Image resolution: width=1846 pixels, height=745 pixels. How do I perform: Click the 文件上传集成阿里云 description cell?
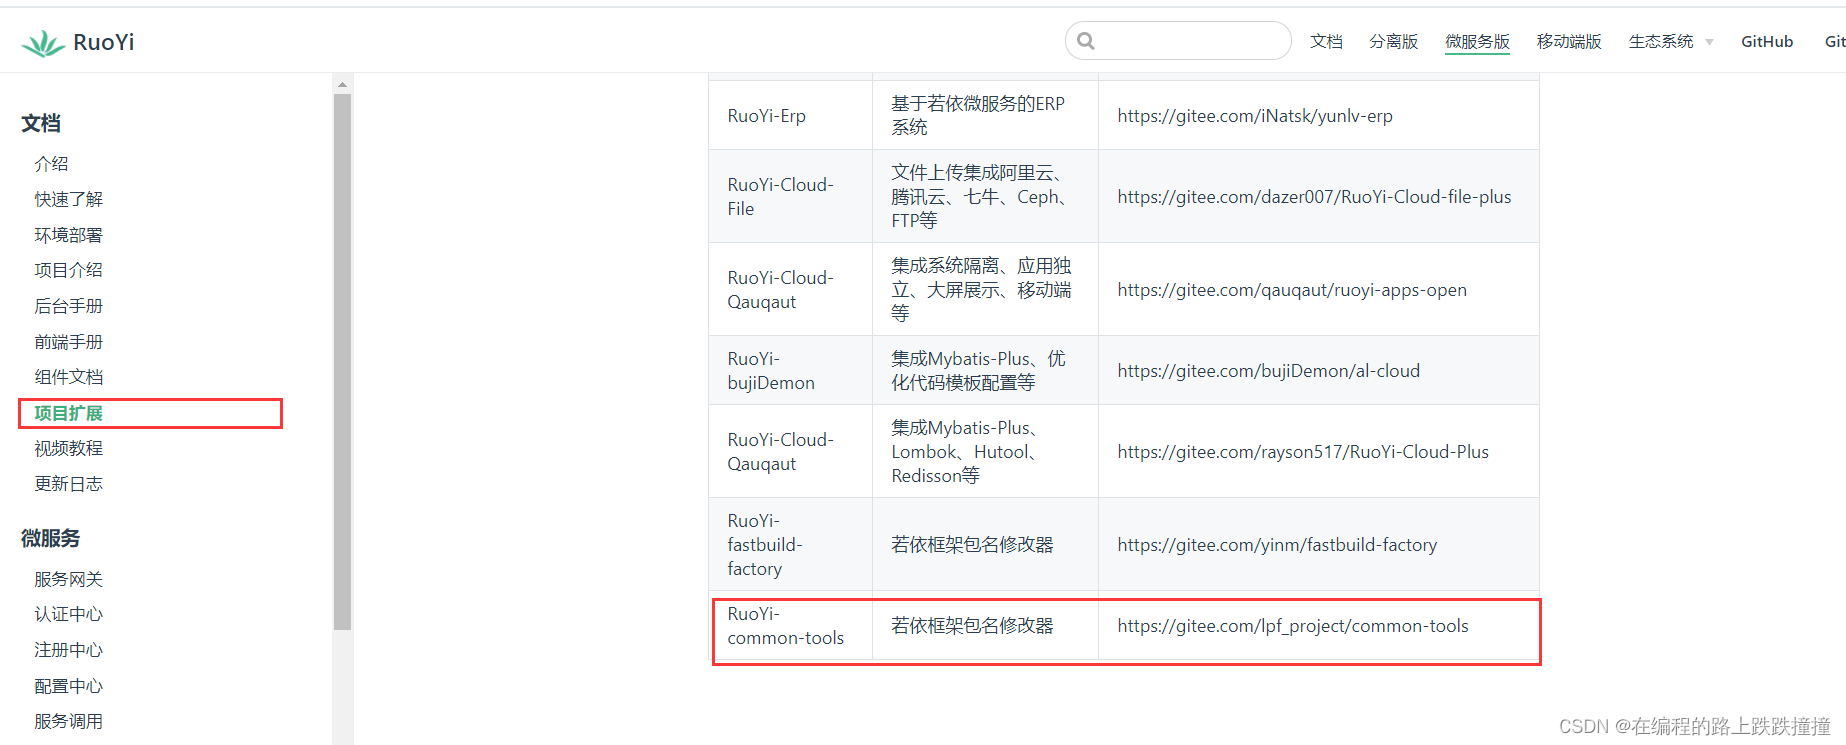tap(985, 197)
